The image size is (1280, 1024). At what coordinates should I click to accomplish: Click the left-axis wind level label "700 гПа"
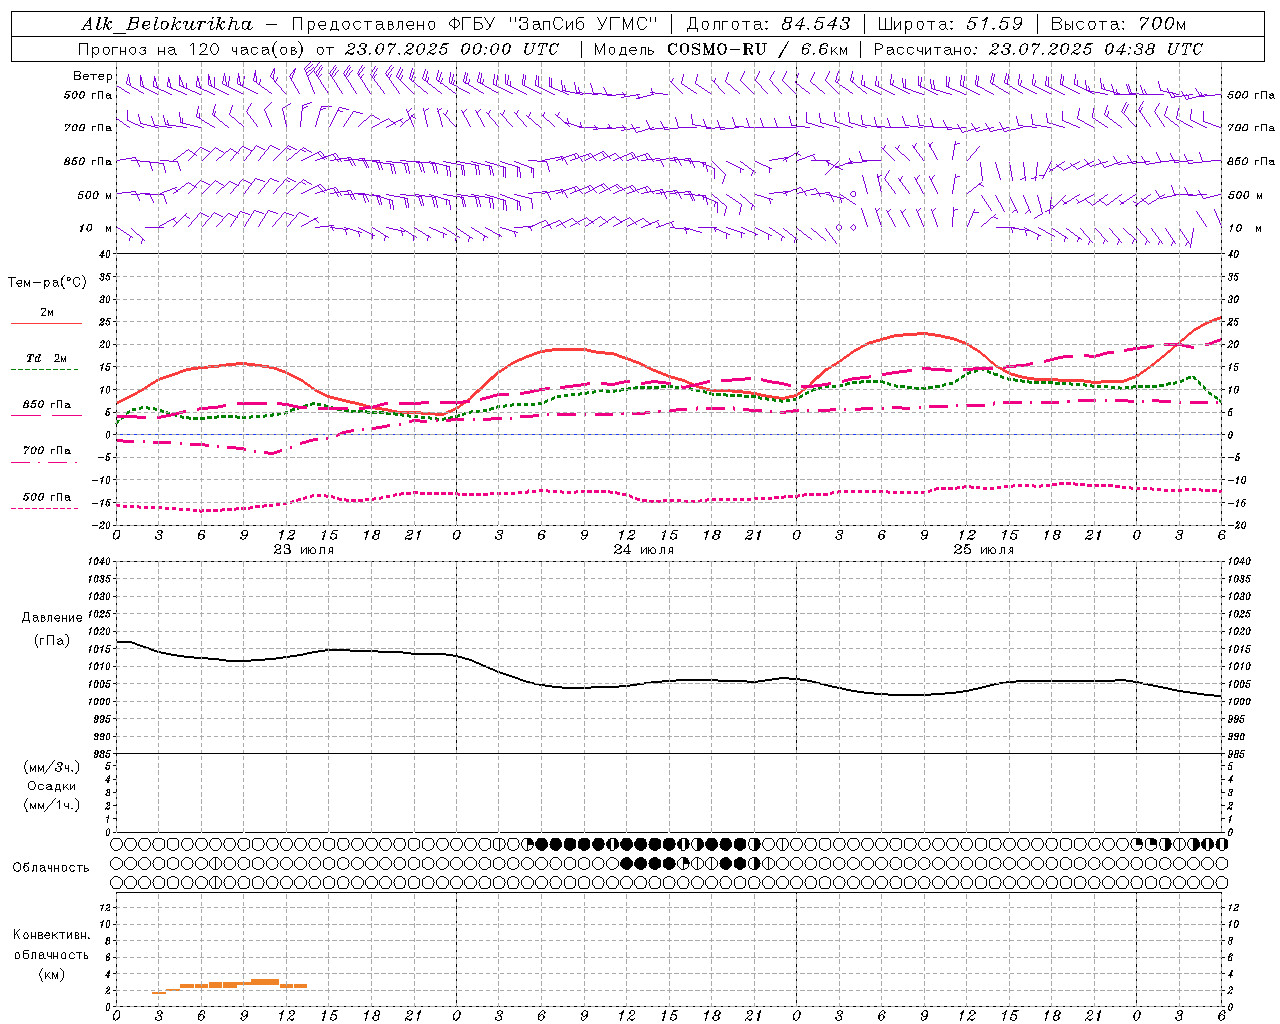pyautogui.click(x=88, y=128)
